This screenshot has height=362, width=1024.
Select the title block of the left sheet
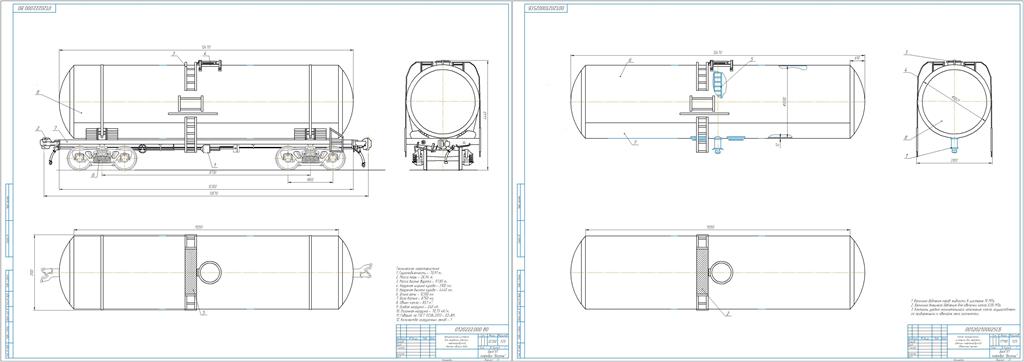[451, 341]
